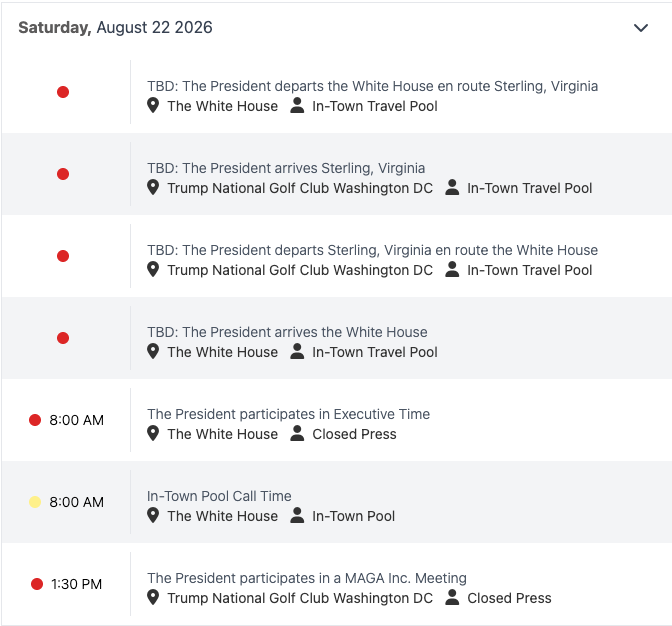Open 'The President participates in Executive Time' link
This screenshot has height=626, width=672.
coord(288,414)
